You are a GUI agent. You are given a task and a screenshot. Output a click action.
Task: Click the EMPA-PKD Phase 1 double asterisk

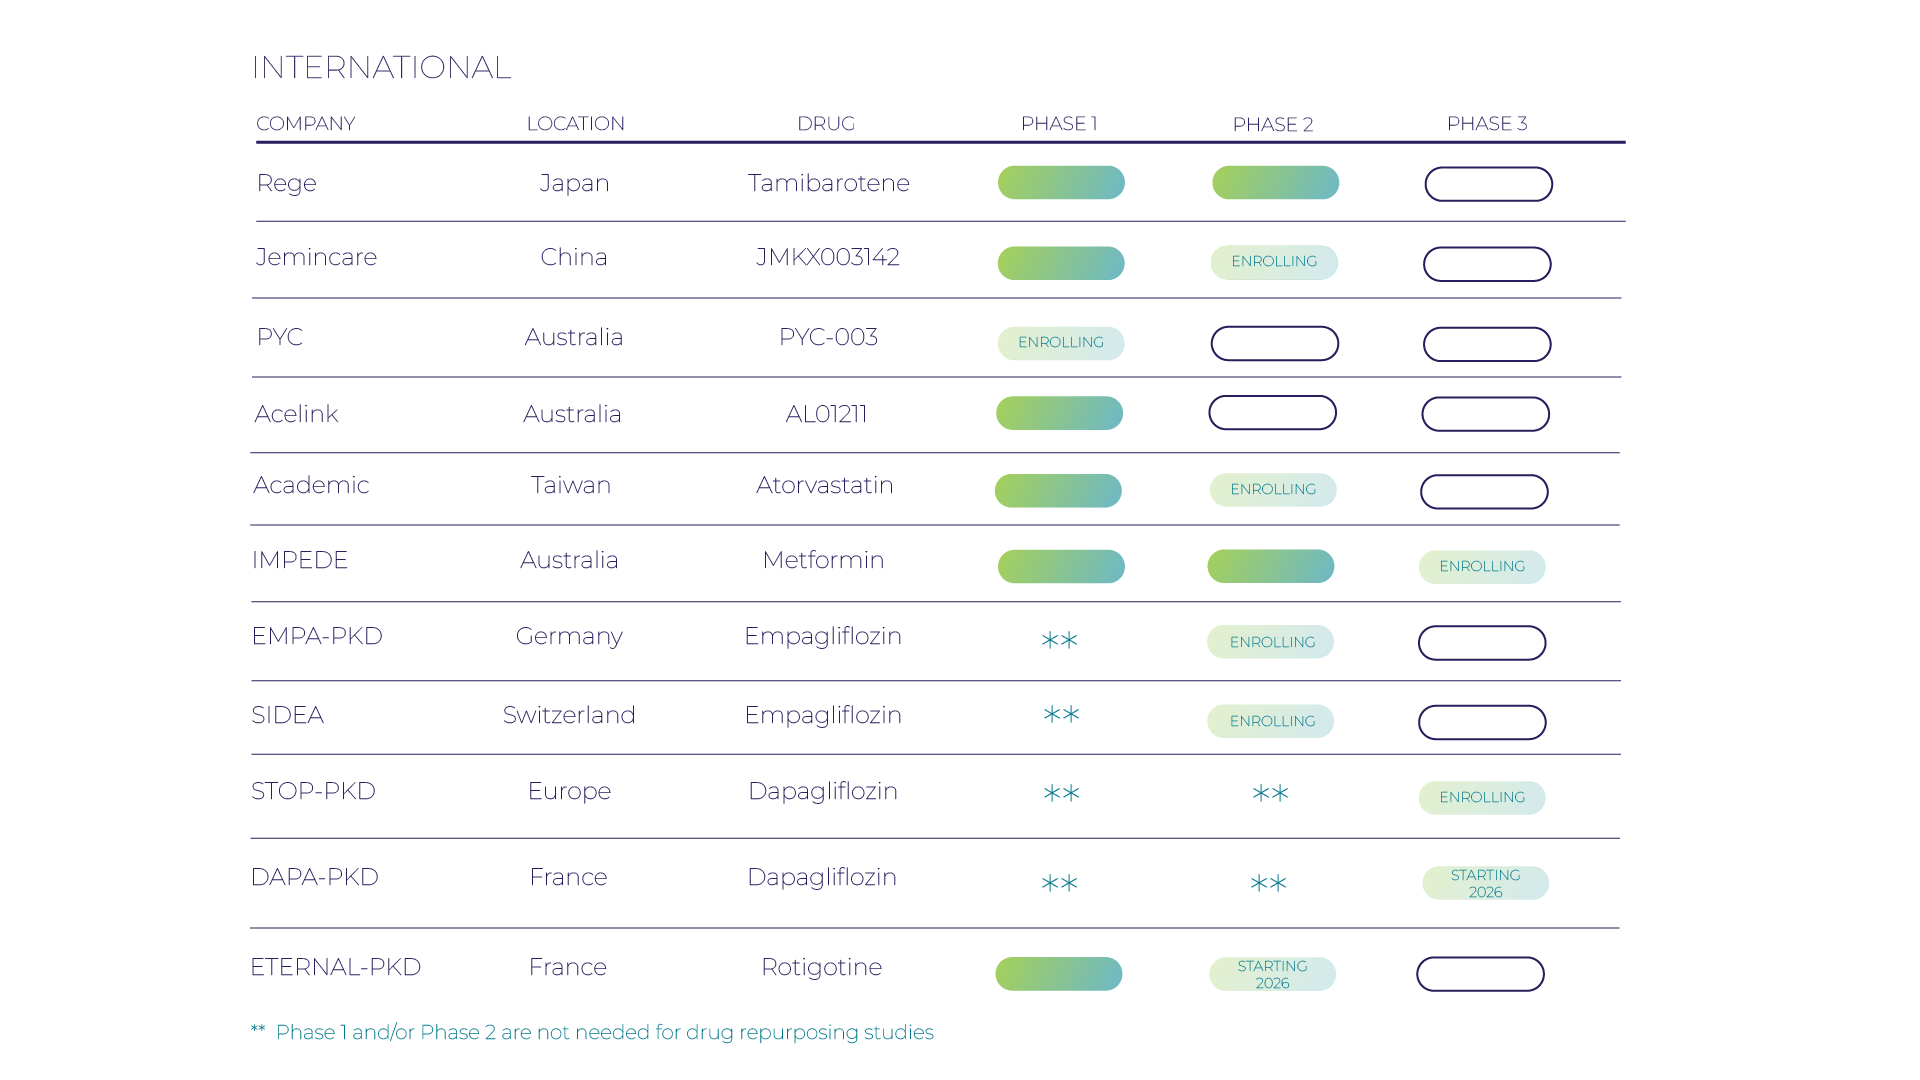click(x=1059, y=640)
